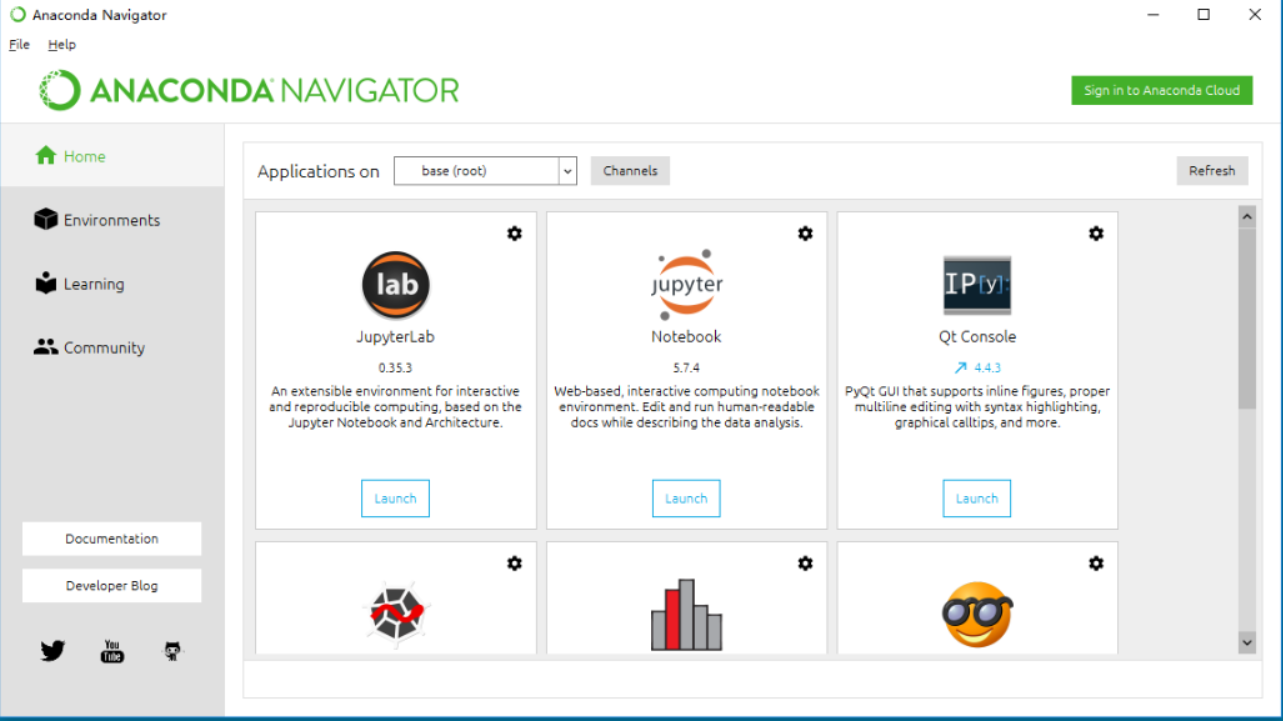Open Notebook settings gear
The height and width of the screenshot is (721, 1283).
click(805, 233)
